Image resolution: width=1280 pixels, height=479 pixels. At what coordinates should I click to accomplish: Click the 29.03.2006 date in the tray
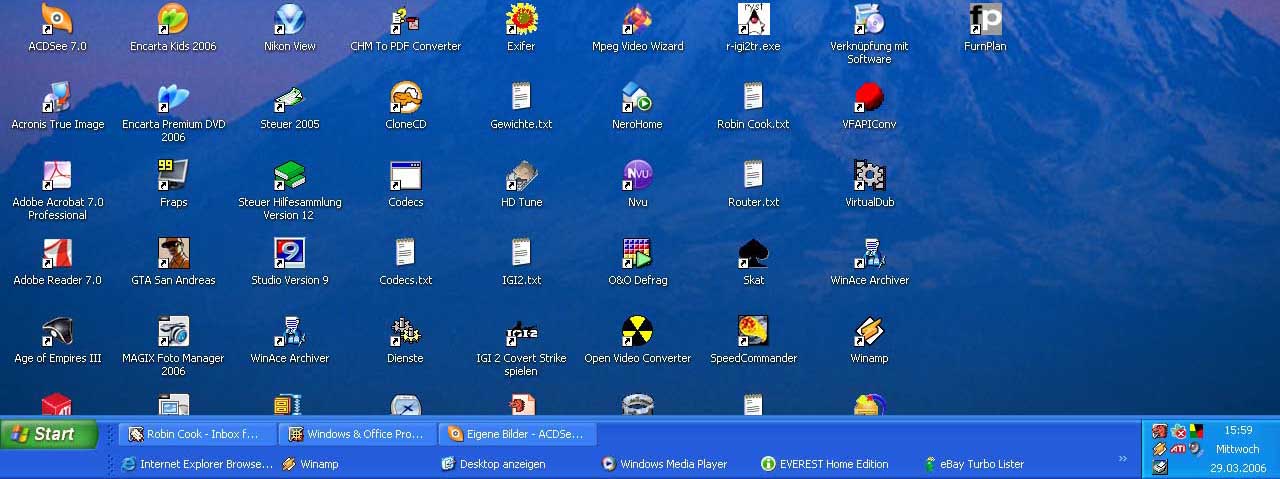tap(1238, 467)
